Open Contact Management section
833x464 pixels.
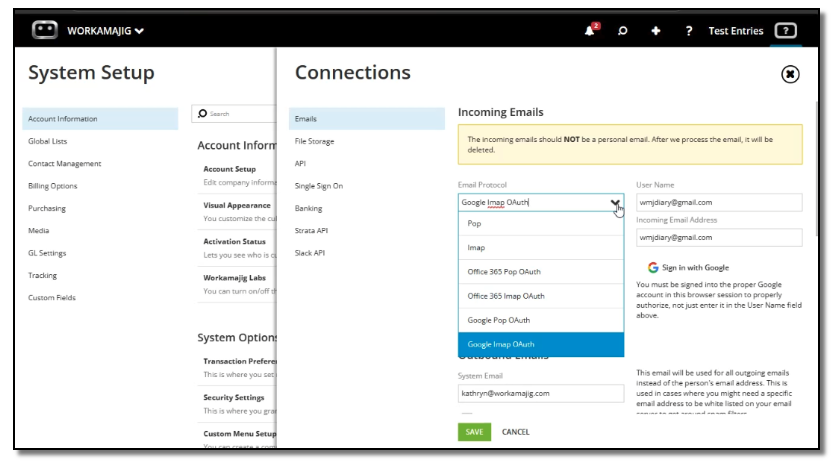tap(64, 163)
